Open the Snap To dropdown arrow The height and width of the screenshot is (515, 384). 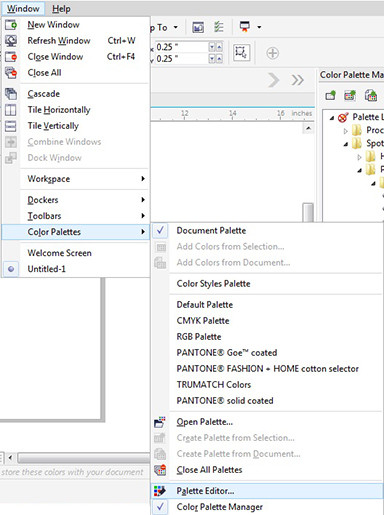(176, 27)
